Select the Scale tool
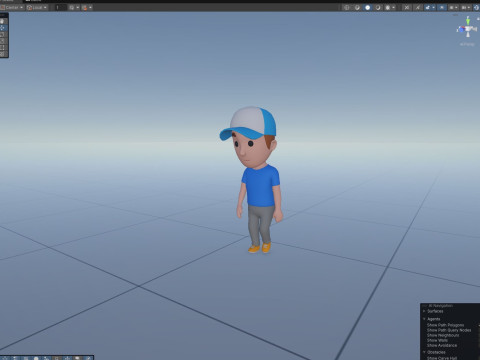 pos(2,41)
